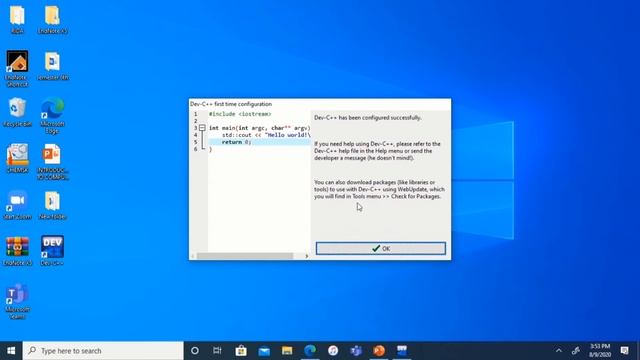
Task: Launch Microsoft Store from the taskbar
Action: pos(241,351)
